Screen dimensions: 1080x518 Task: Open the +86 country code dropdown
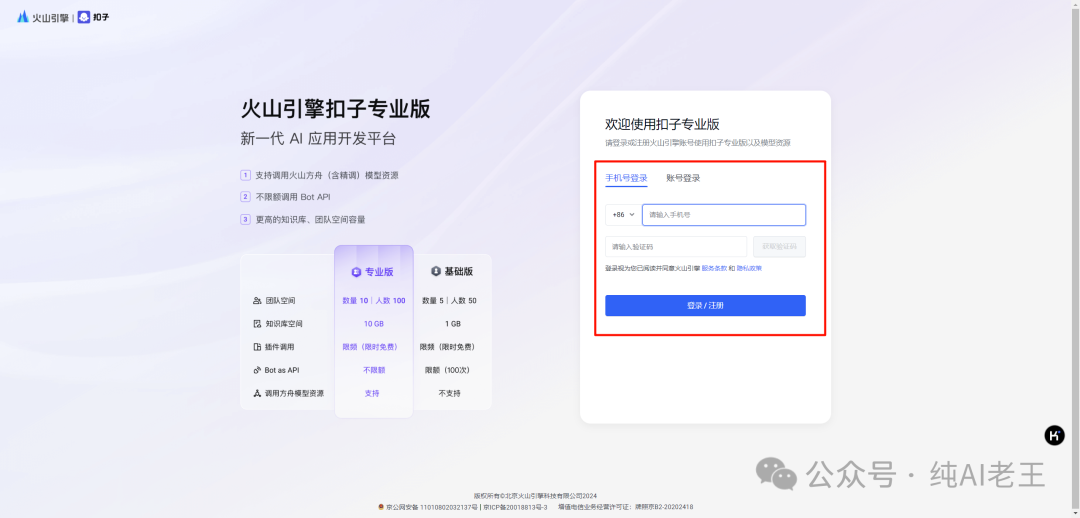pyautogui.click(x=621, y=215)
